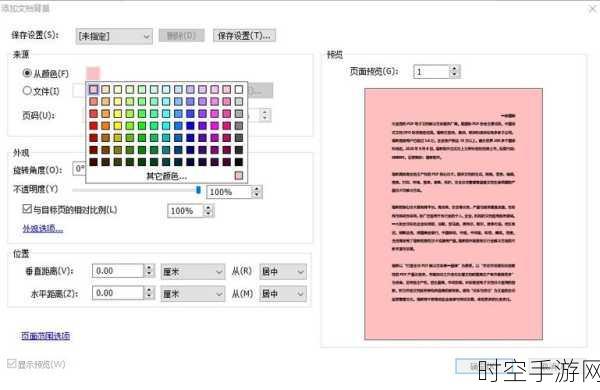Open the 水平距离 unit dropdown 厘米

coord(192,294)
